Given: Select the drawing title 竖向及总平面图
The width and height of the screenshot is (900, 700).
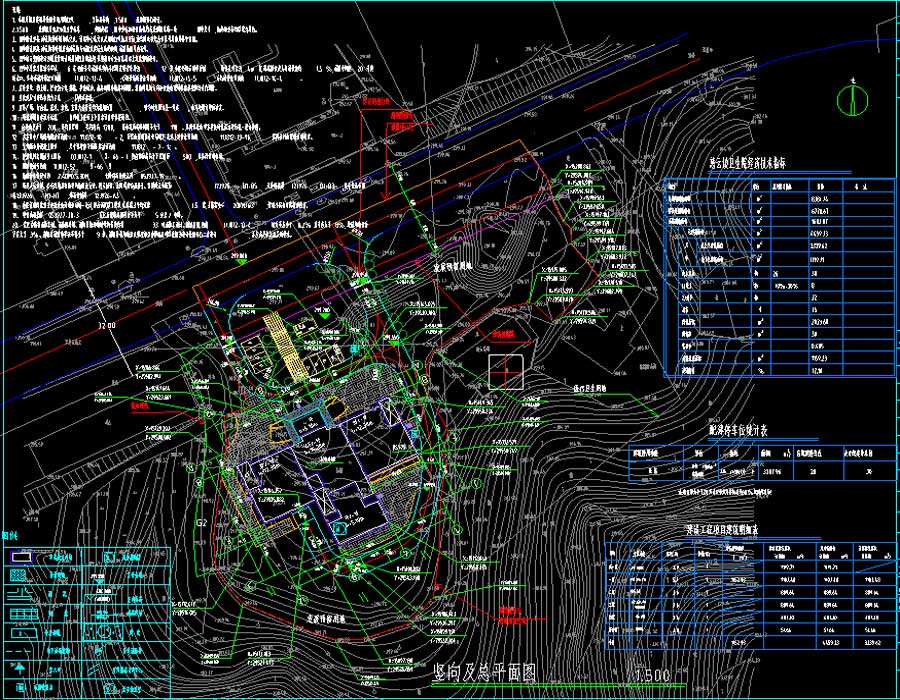Looking at the screenshot, I should coord(484,674).
